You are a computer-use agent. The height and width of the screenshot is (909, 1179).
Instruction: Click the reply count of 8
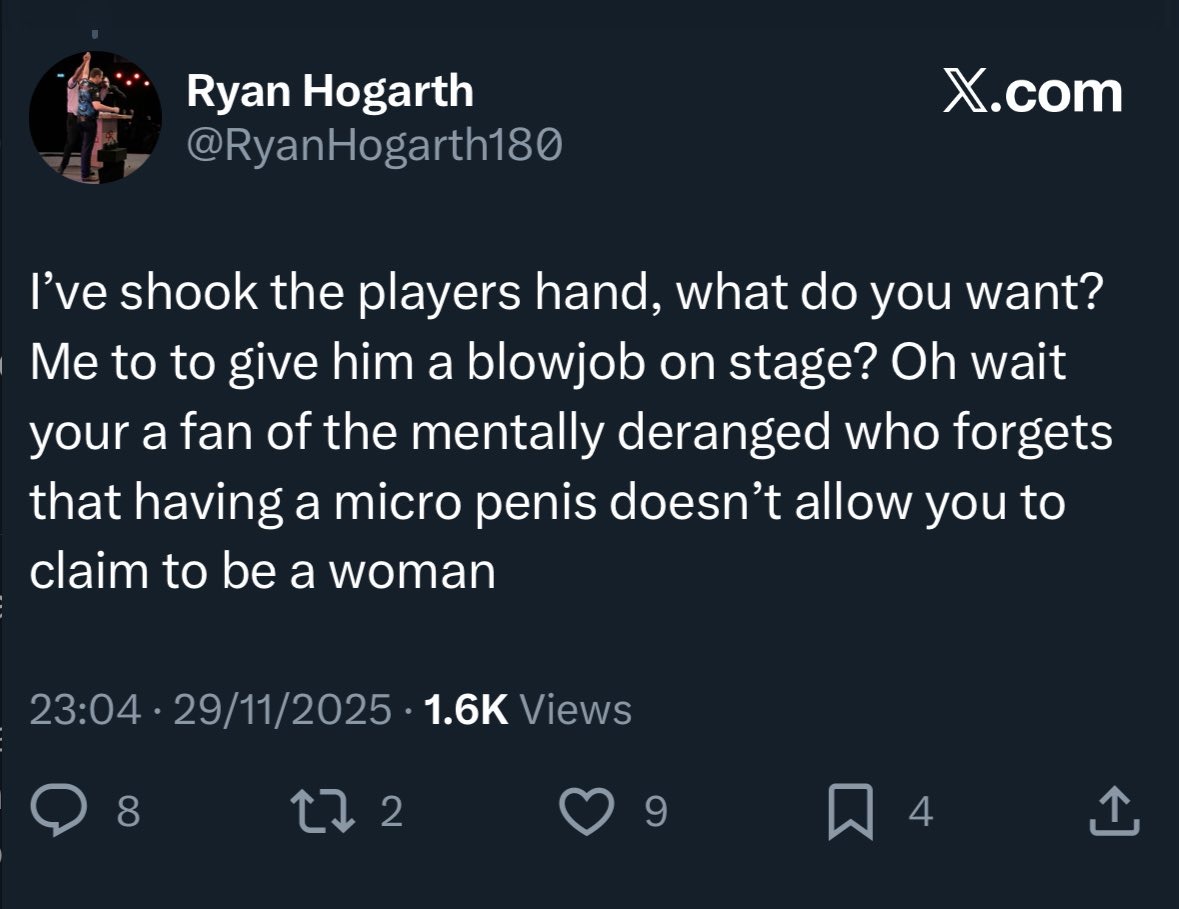pyautogui.click(x=128, y=812)
